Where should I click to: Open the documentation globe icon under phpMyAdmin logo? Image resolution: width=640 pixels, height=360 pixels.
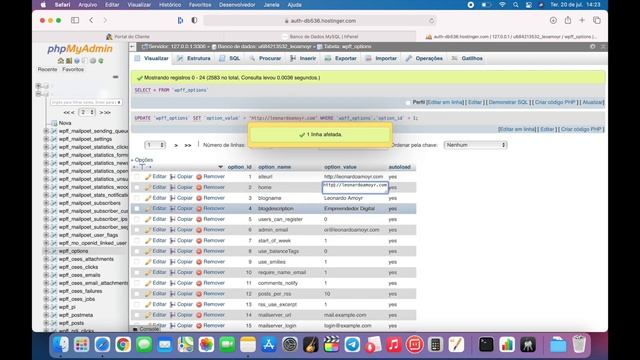pyautogui.click(x=77, y=61)
